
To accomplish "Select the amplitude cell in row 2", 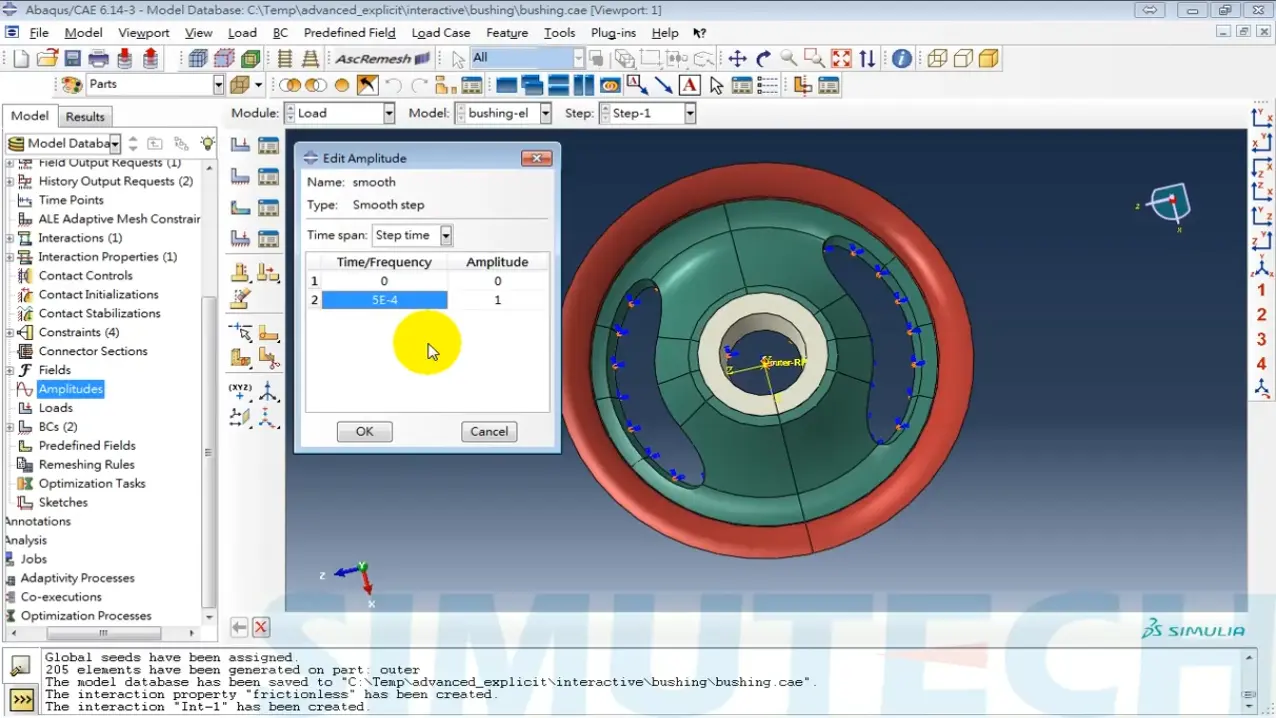I will 498,300.
